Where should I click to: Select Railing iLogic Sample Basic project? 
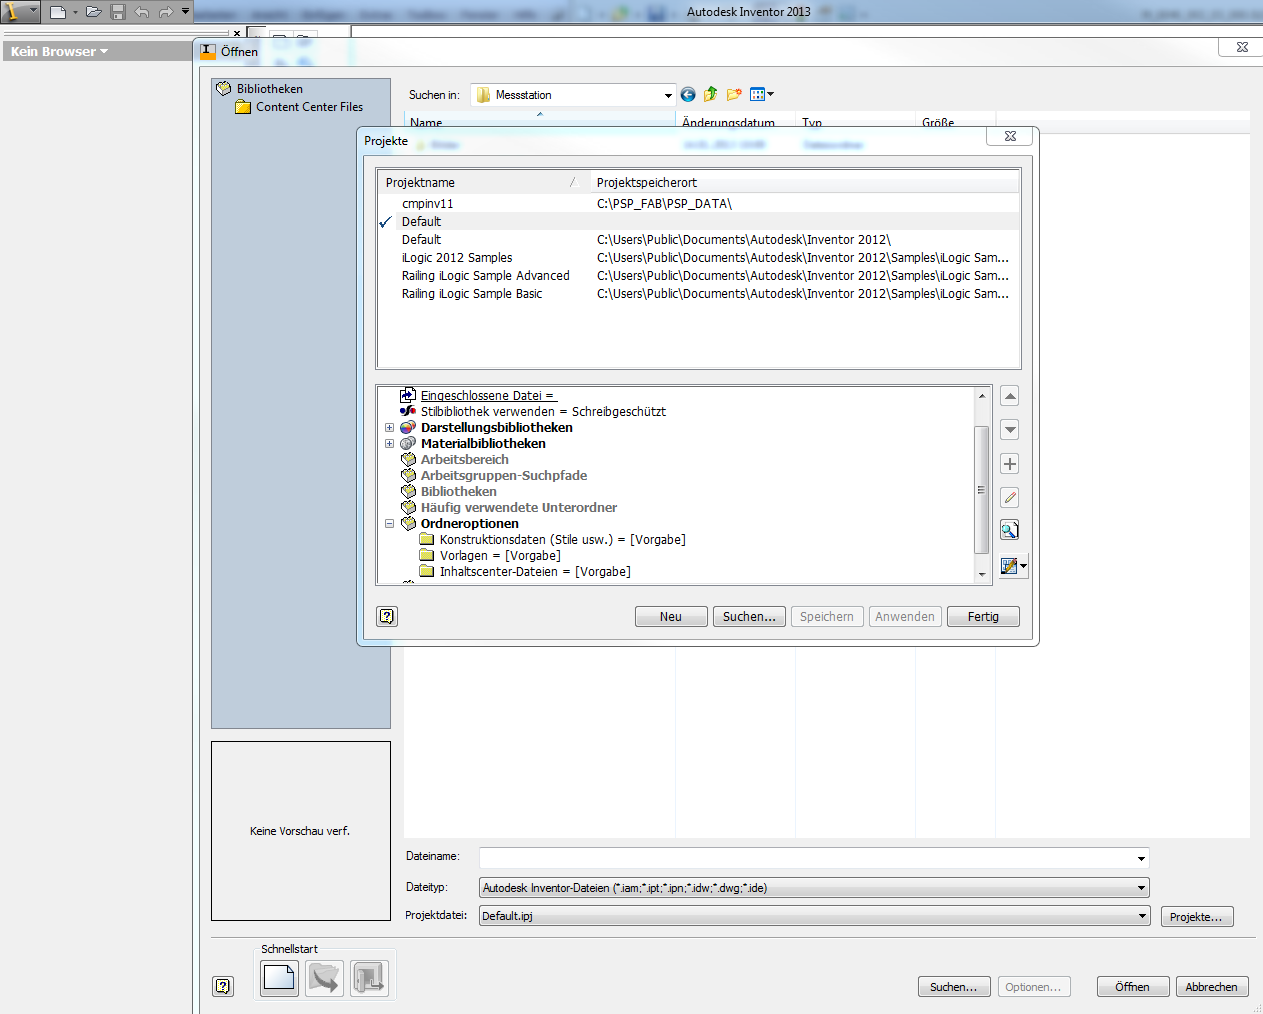(x=472, y=294)
